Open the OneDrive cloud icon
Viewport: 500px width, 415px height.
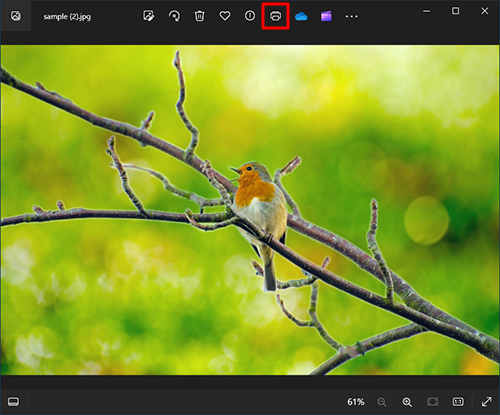point(301,16)
